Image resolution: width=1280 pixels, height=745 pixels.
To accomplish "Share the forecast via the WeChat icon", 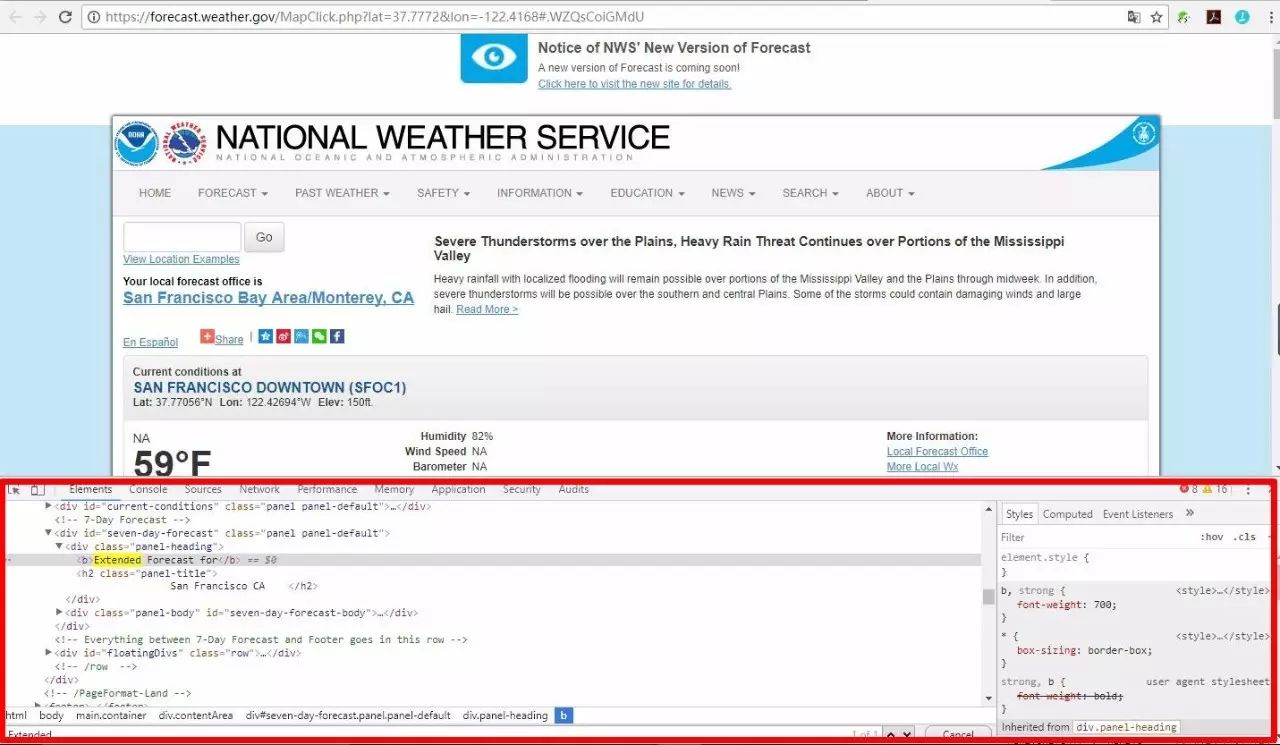I will (319, 337).
